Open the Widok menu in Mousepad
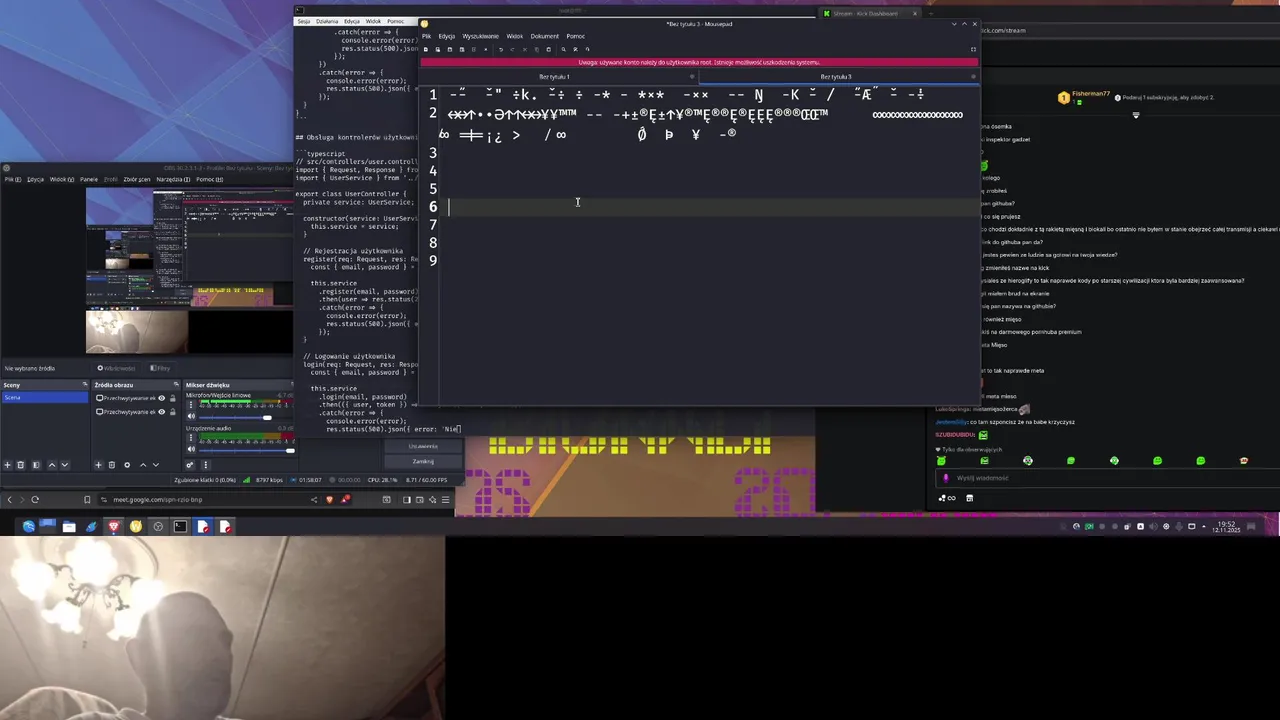 pyautogui.click(x=514, y=36)
